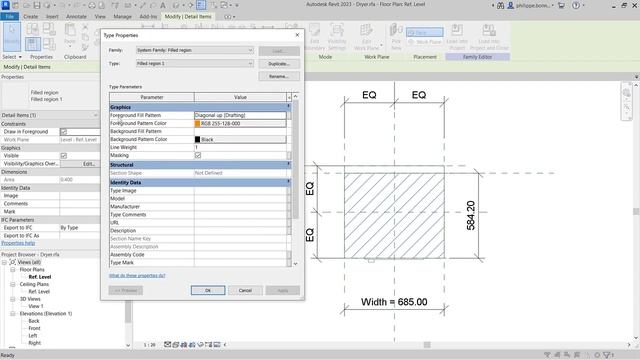
Task: Select the Front elevation in Project Browser
Action: click(34, 328)
